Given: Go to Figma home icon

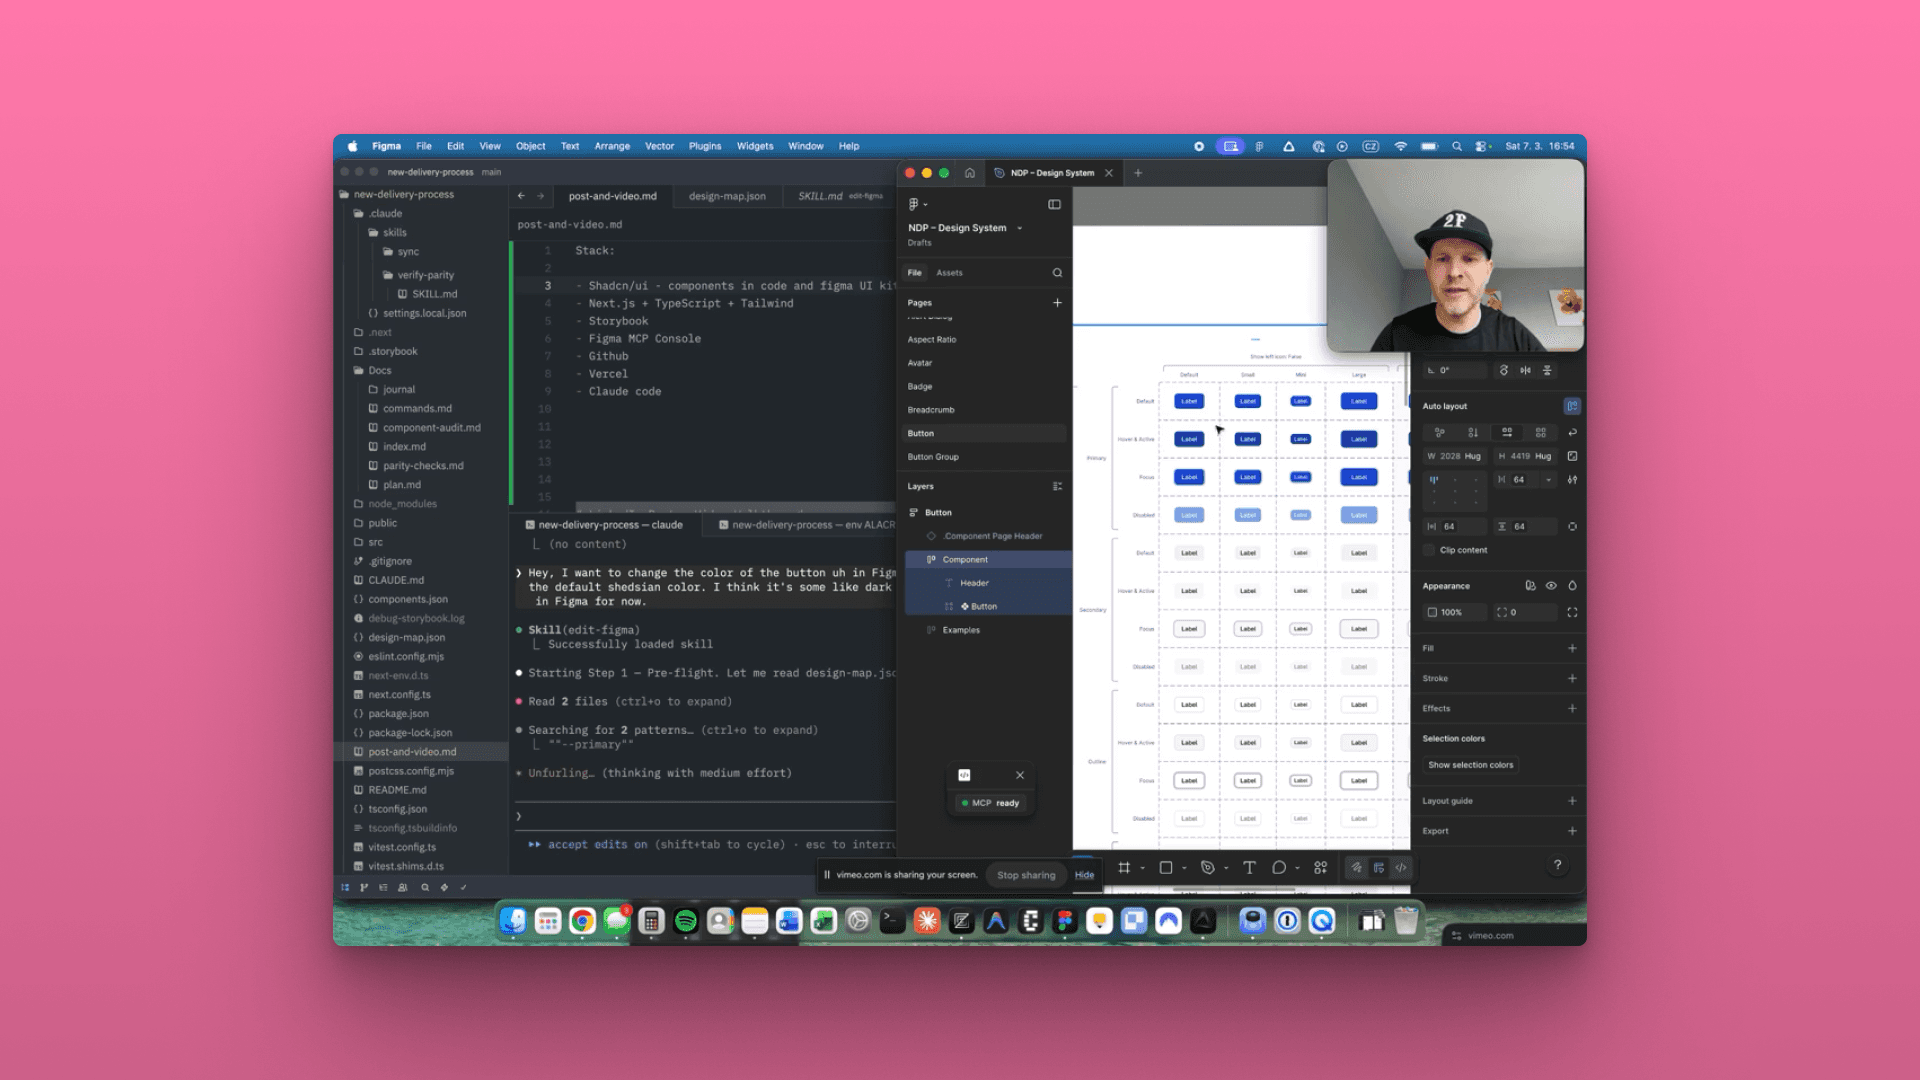Looking at the screenshot, I should [969, 173].
